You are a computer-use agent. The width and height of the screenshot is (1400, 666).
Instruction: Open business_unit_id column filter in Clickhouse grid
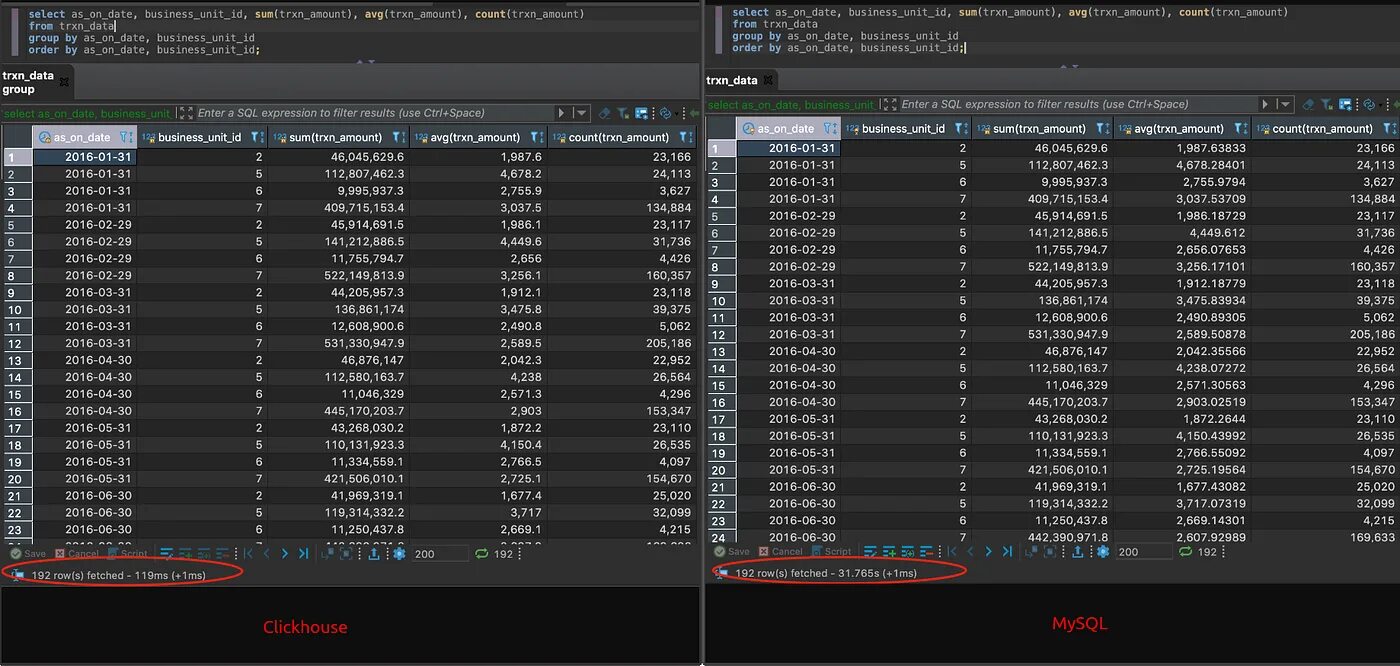[x=256, y=137]
